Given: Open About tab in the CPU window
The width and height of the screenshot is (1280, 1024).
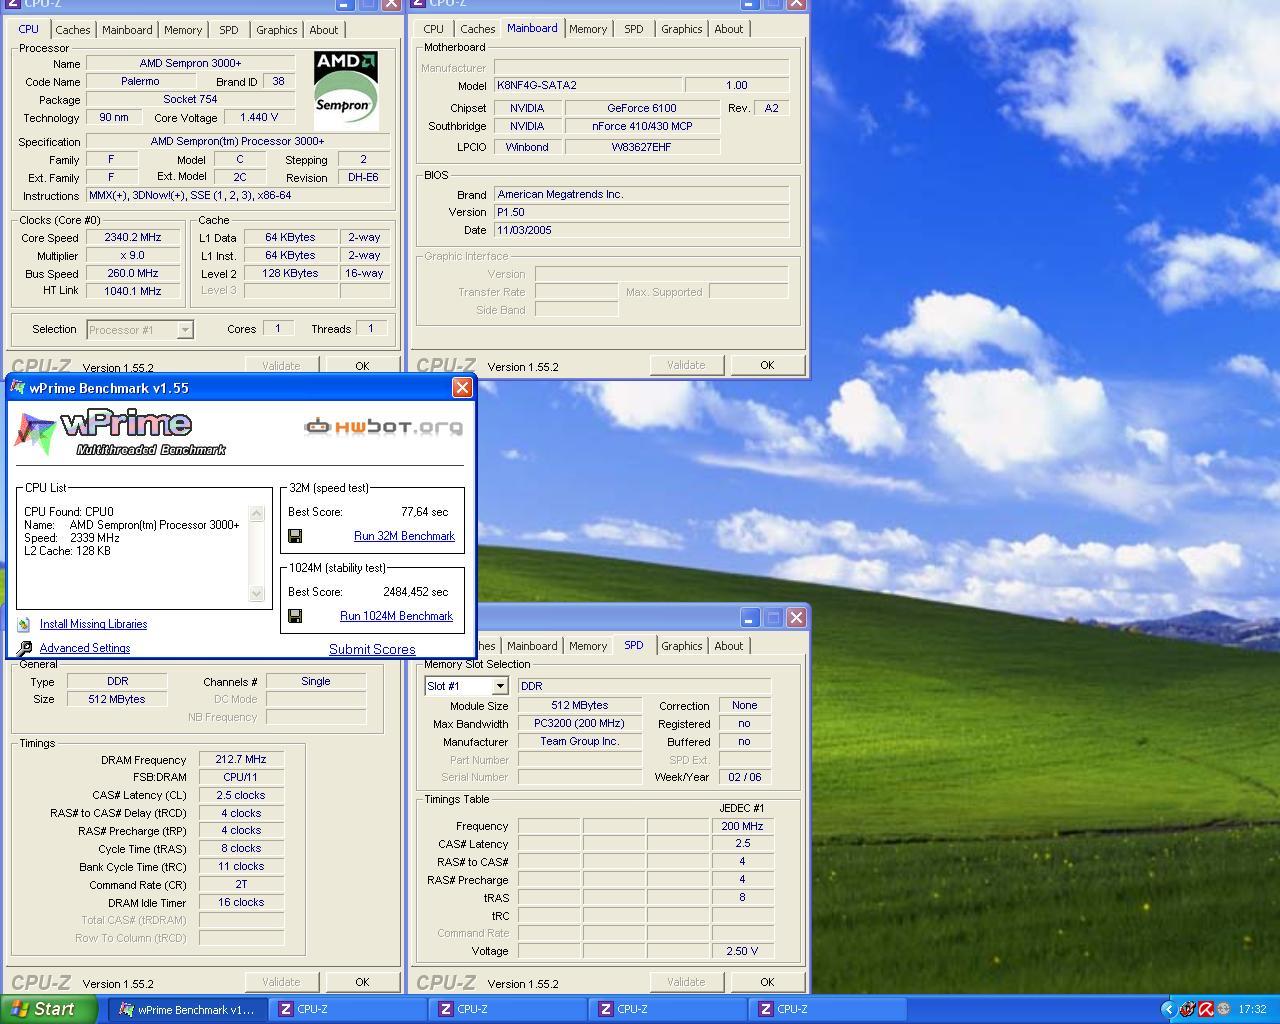Looking at the screenshot, I should coord(324,30).
